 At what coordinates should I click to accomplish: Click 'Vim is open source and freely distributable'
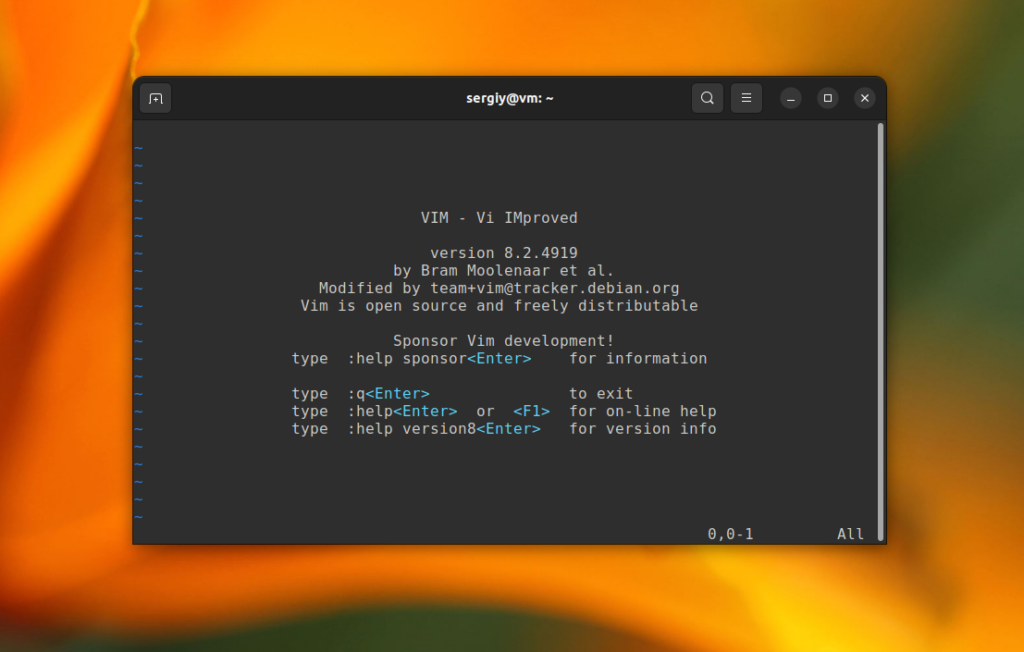click(499, 306)
